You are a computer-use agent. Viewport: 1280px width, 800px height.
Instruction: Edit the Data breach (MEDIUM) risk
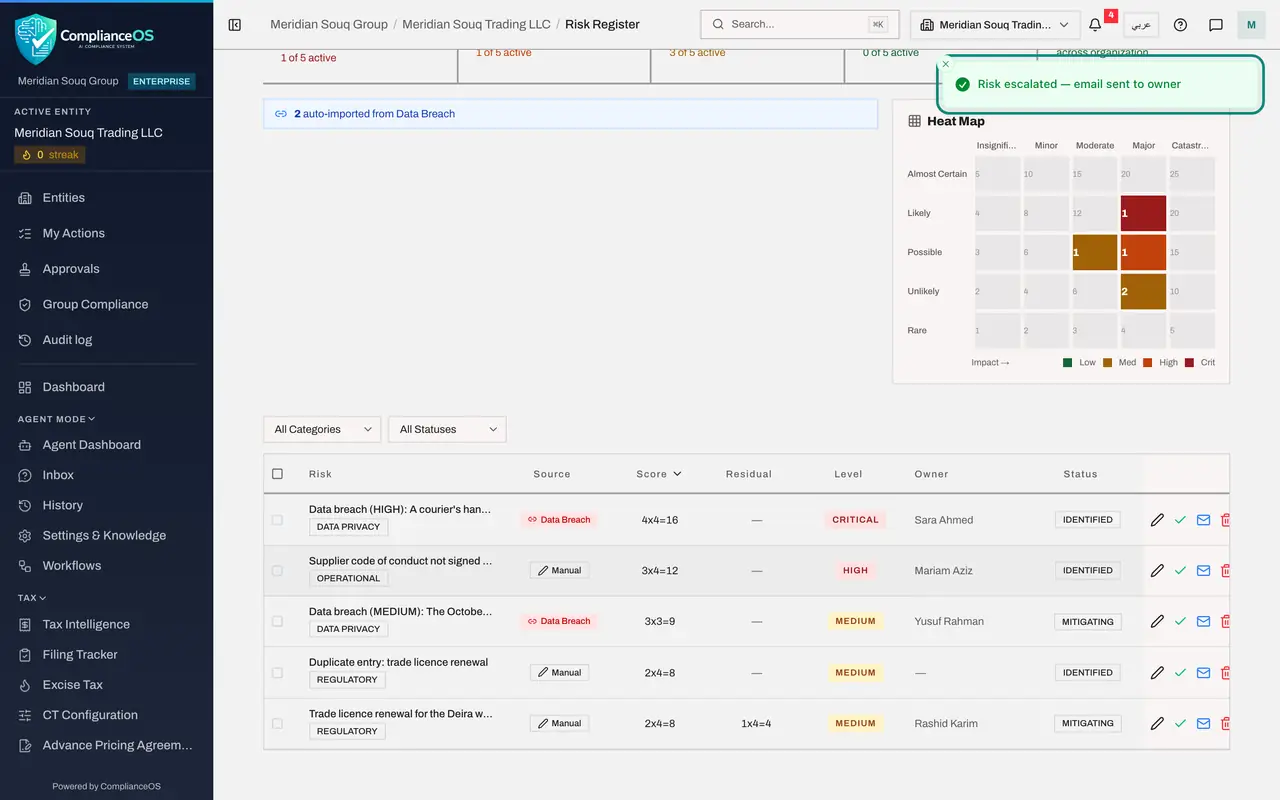point(1157,621)
